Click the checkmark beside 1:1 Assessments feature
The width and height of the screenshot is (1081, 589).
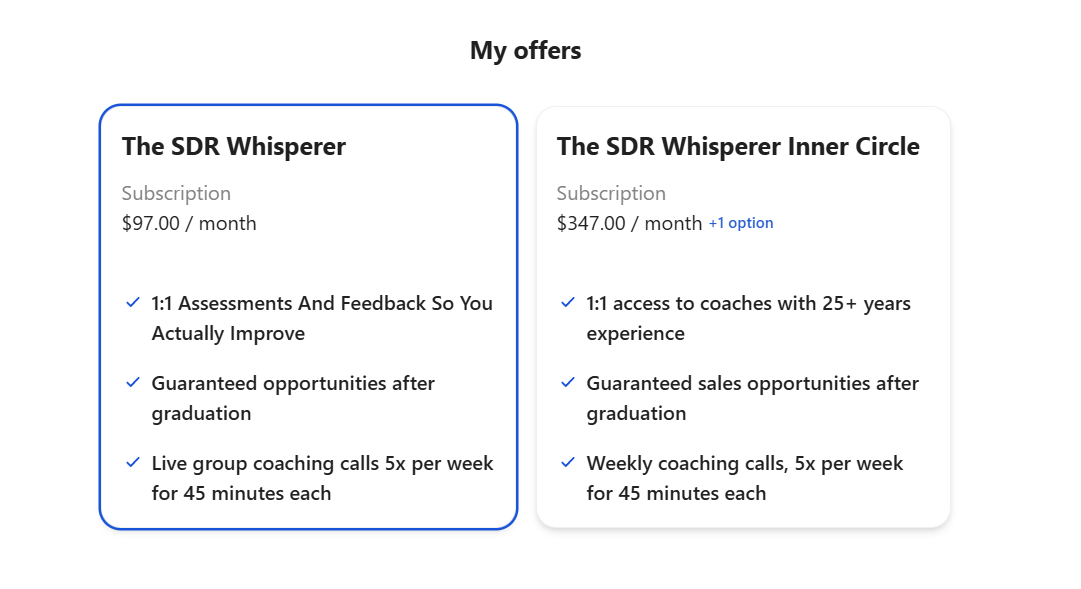click(x=131, y=302)
